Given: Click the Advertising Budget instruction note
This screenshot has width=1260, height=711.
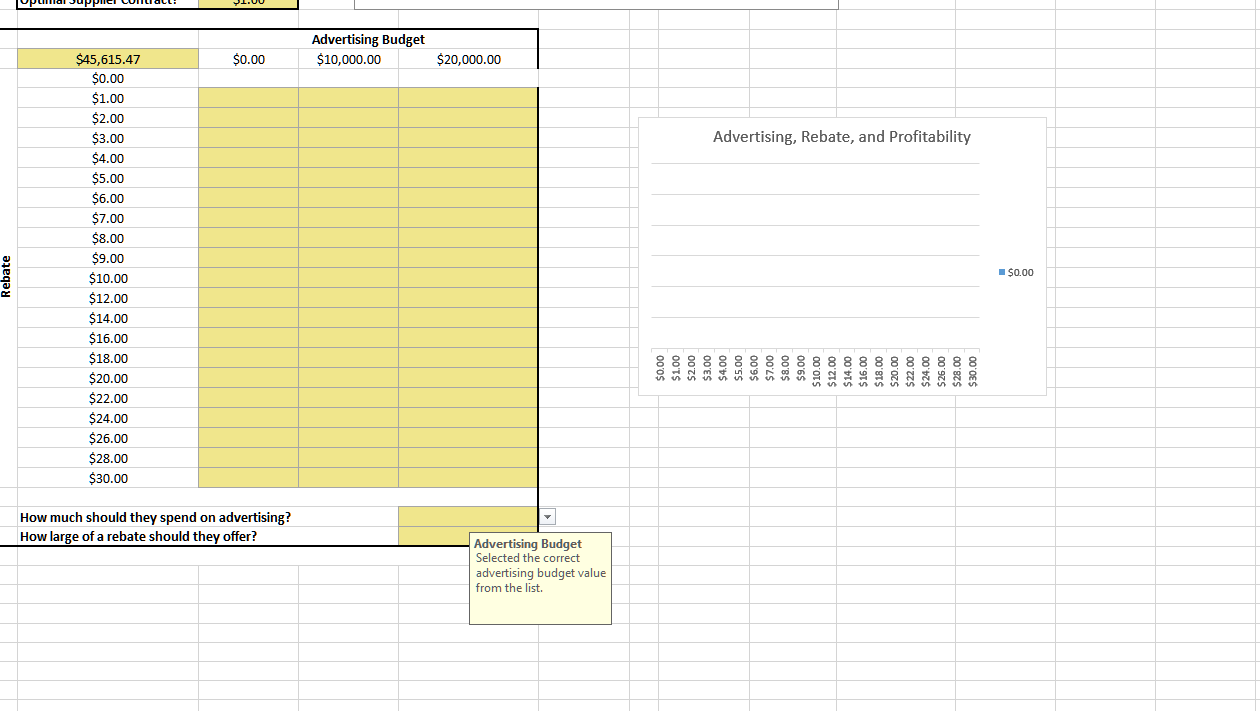Looking at the screenshot, I should pos(540,578).
